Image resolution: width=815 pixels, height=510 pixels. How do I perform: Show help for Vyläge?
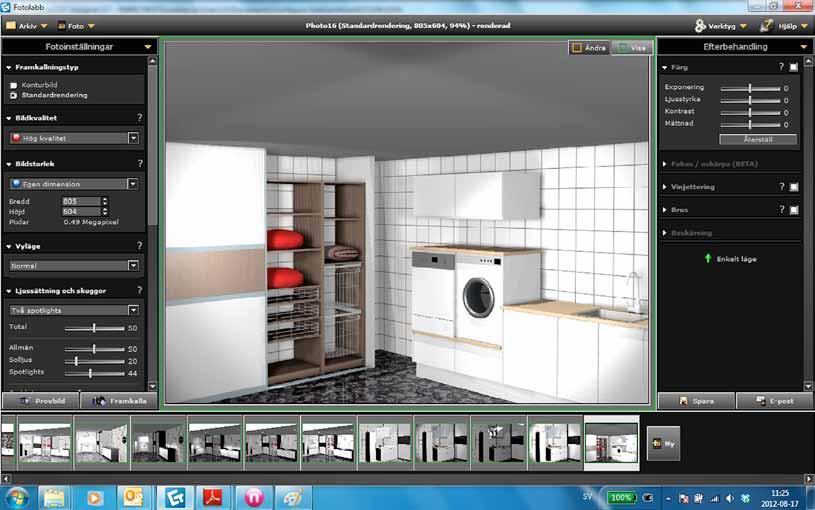click(139, 246)
